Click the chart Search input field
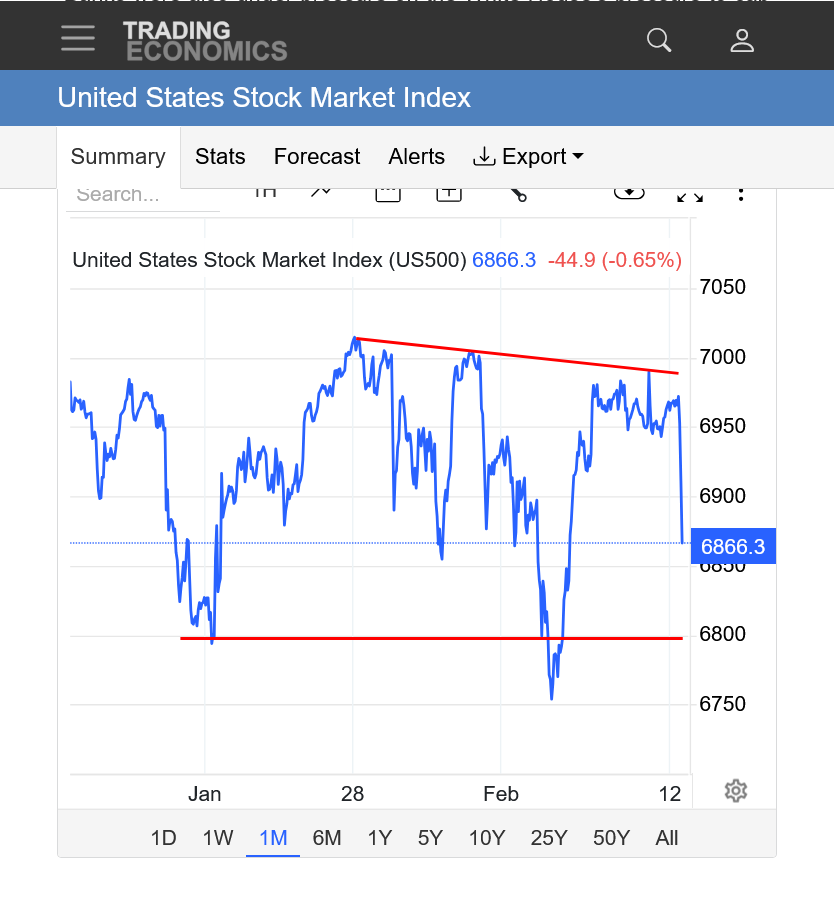Viewport: 834px width, 901px height. (x=142, y=195)
